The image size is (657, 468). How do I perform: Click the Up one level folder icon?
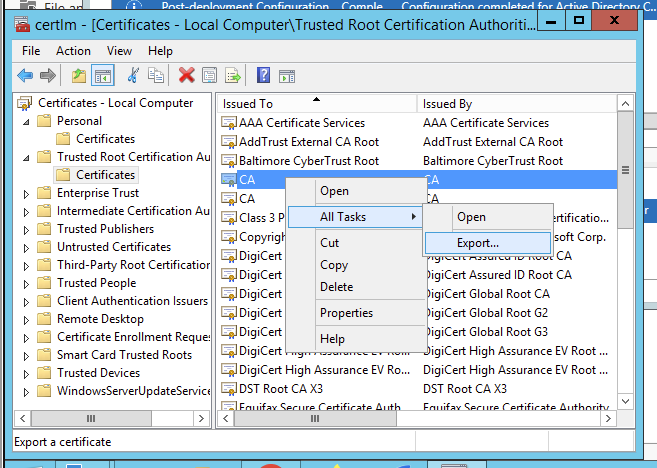pos(79,76)
